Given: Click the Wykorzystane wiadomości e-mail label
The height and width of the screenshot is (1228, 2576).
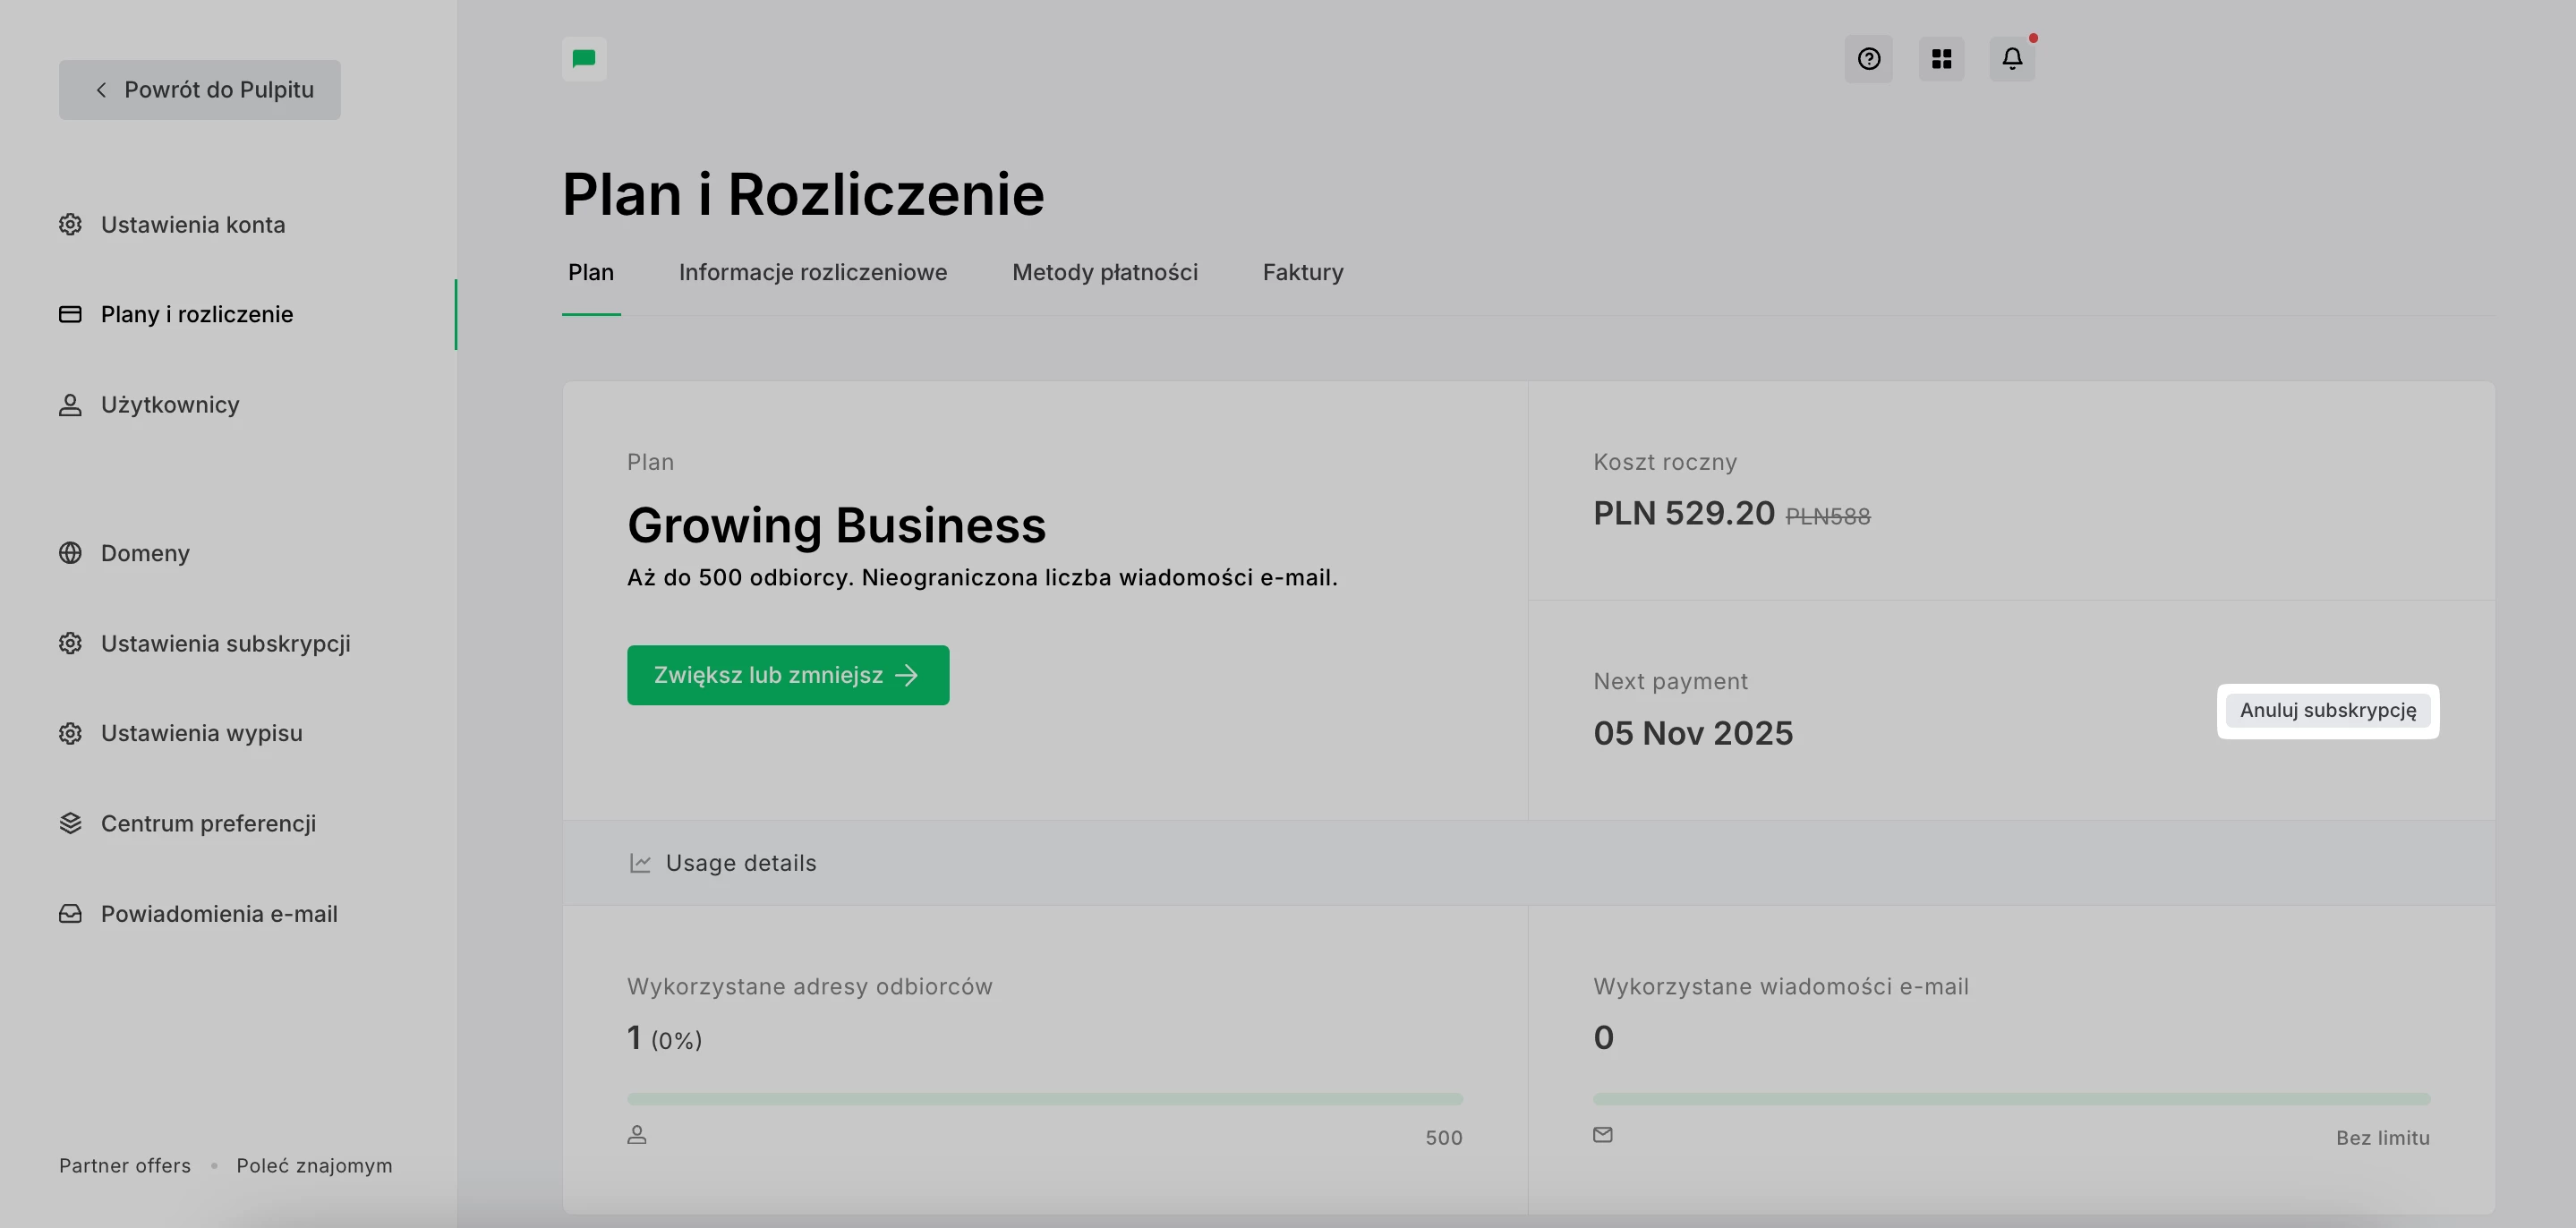Looking at the screenshot, I should 1781,986.
